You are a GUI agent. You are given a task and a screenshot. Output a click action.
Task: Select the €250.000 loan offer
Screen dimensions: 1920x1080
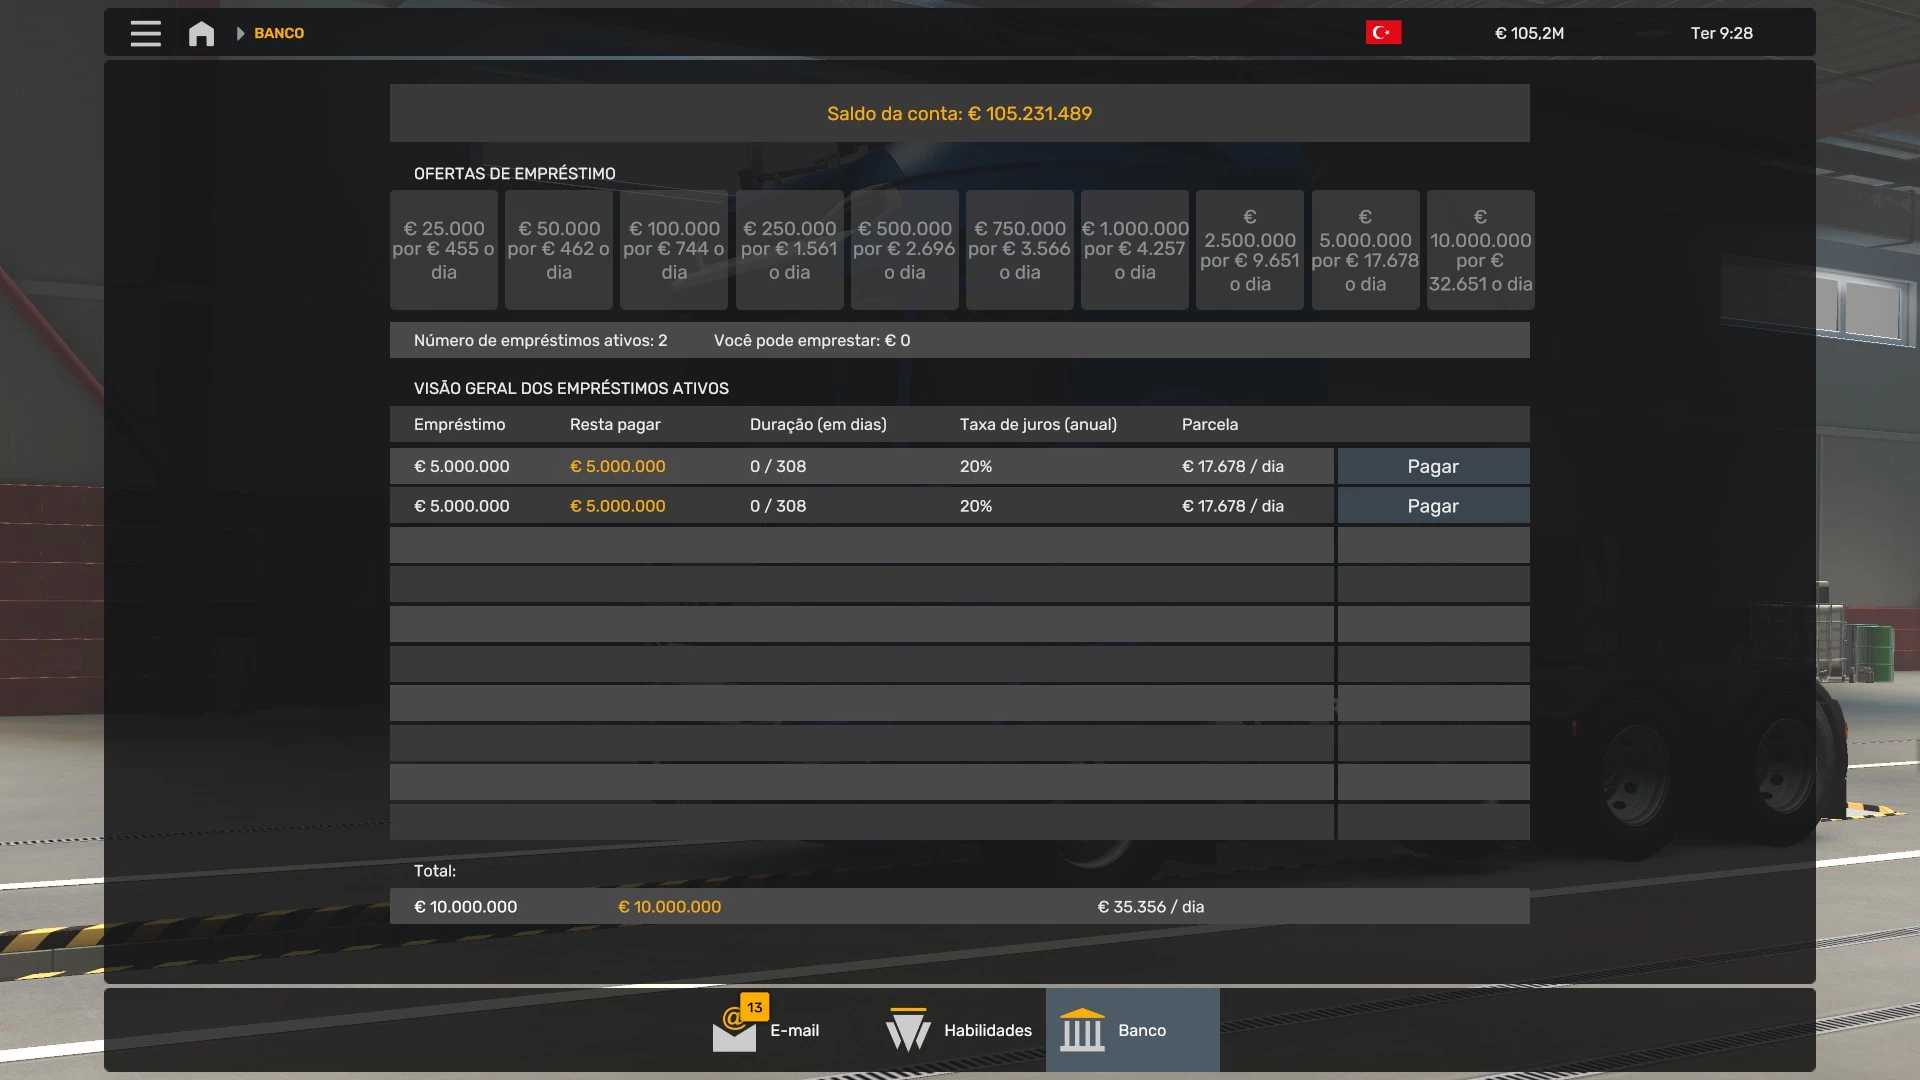pyautogui.click(x=789, y=250)
